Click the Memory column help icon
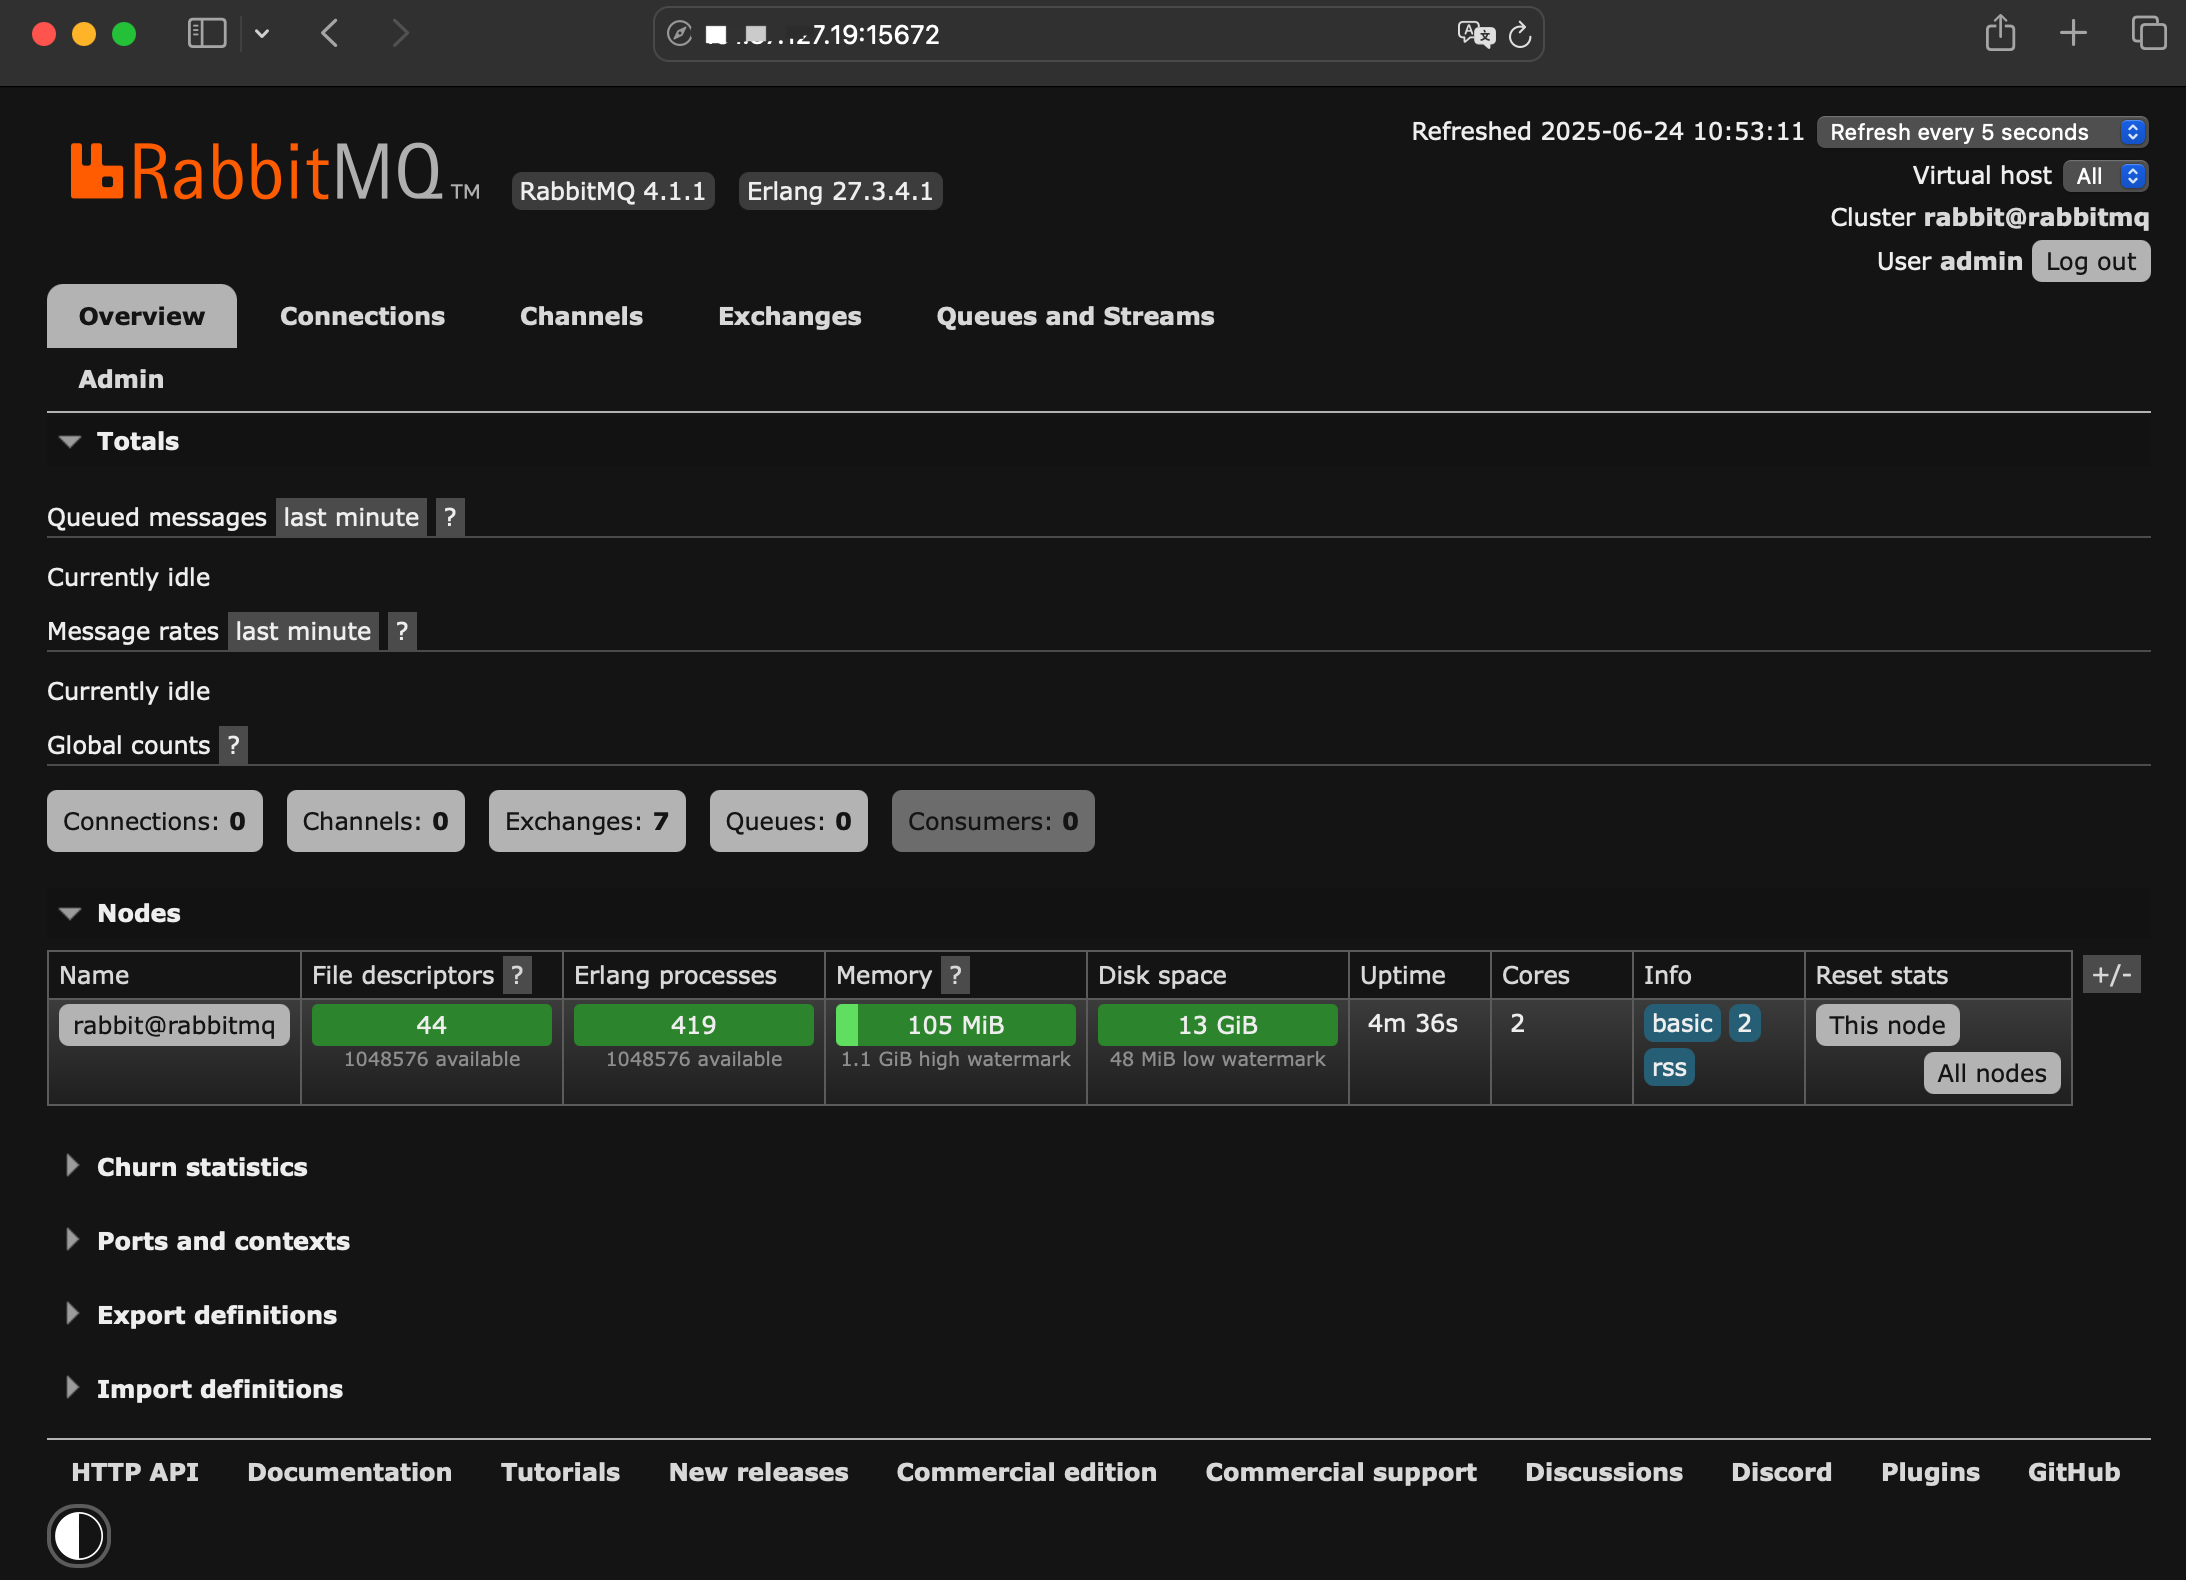 tap(955, 975)
